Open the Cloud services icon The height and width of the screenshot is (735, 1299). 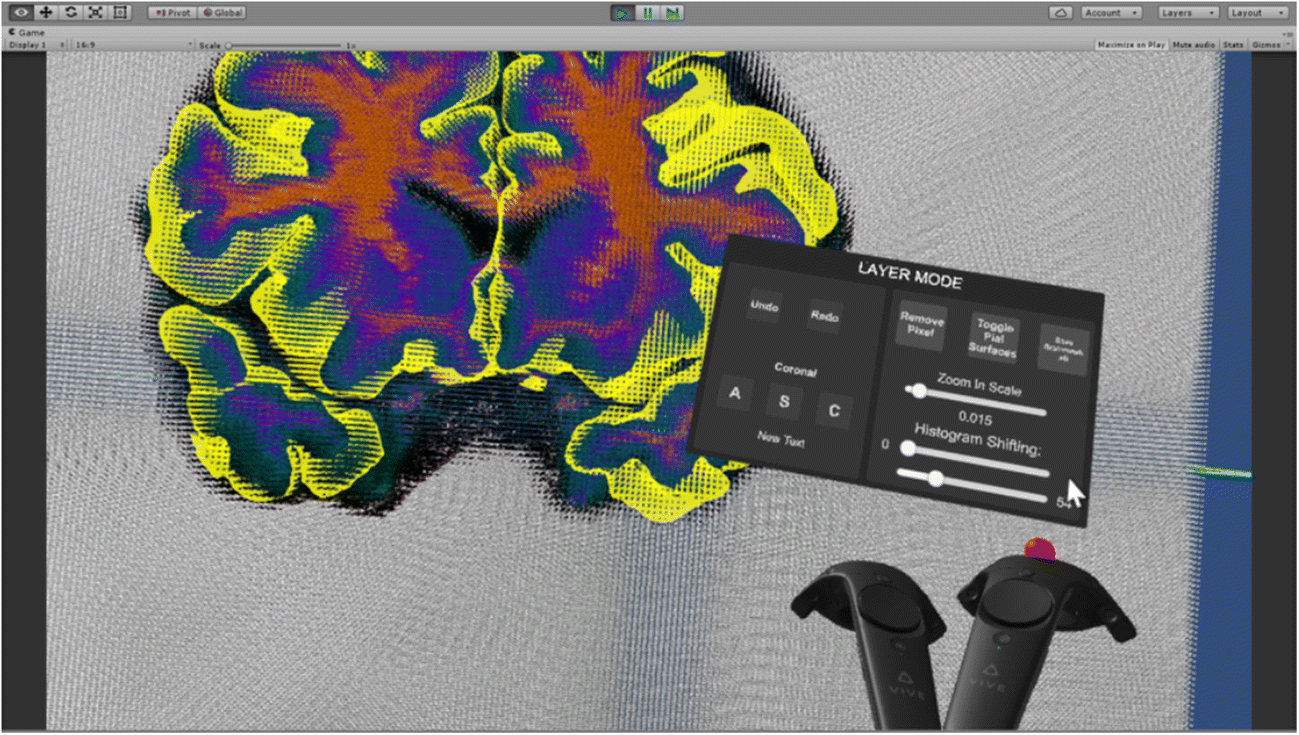point(1060,13)
